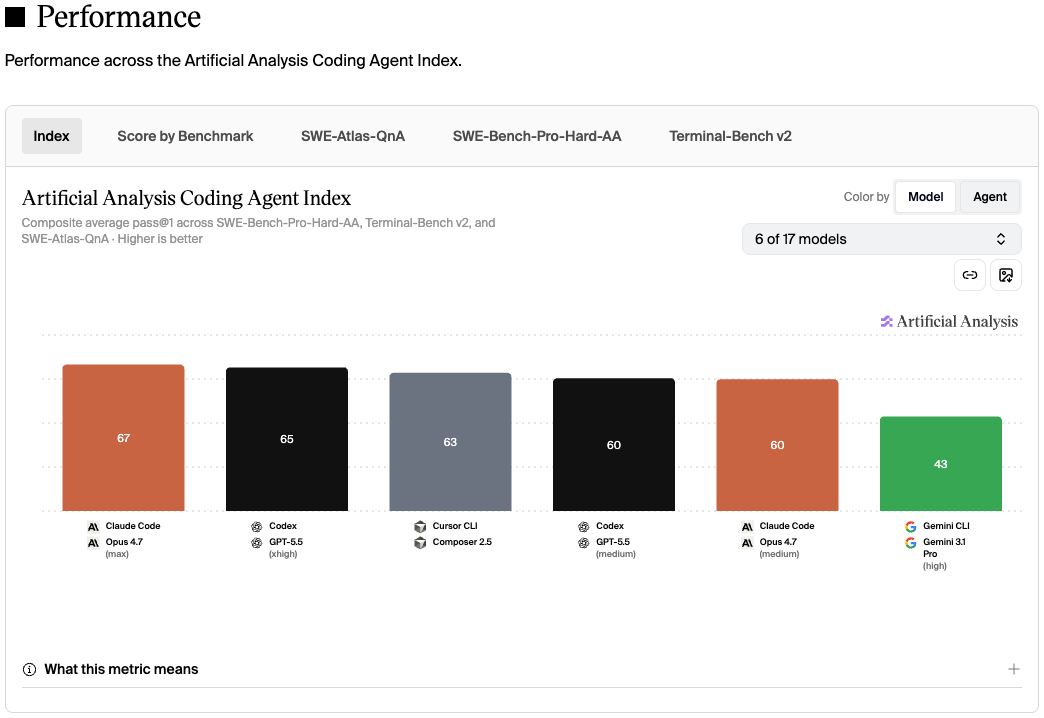Click the Cursor cube icon beside Composer 2.5
Viewport: 1044px width, 718px height.
pyautogui.click(x=420, y=543)
